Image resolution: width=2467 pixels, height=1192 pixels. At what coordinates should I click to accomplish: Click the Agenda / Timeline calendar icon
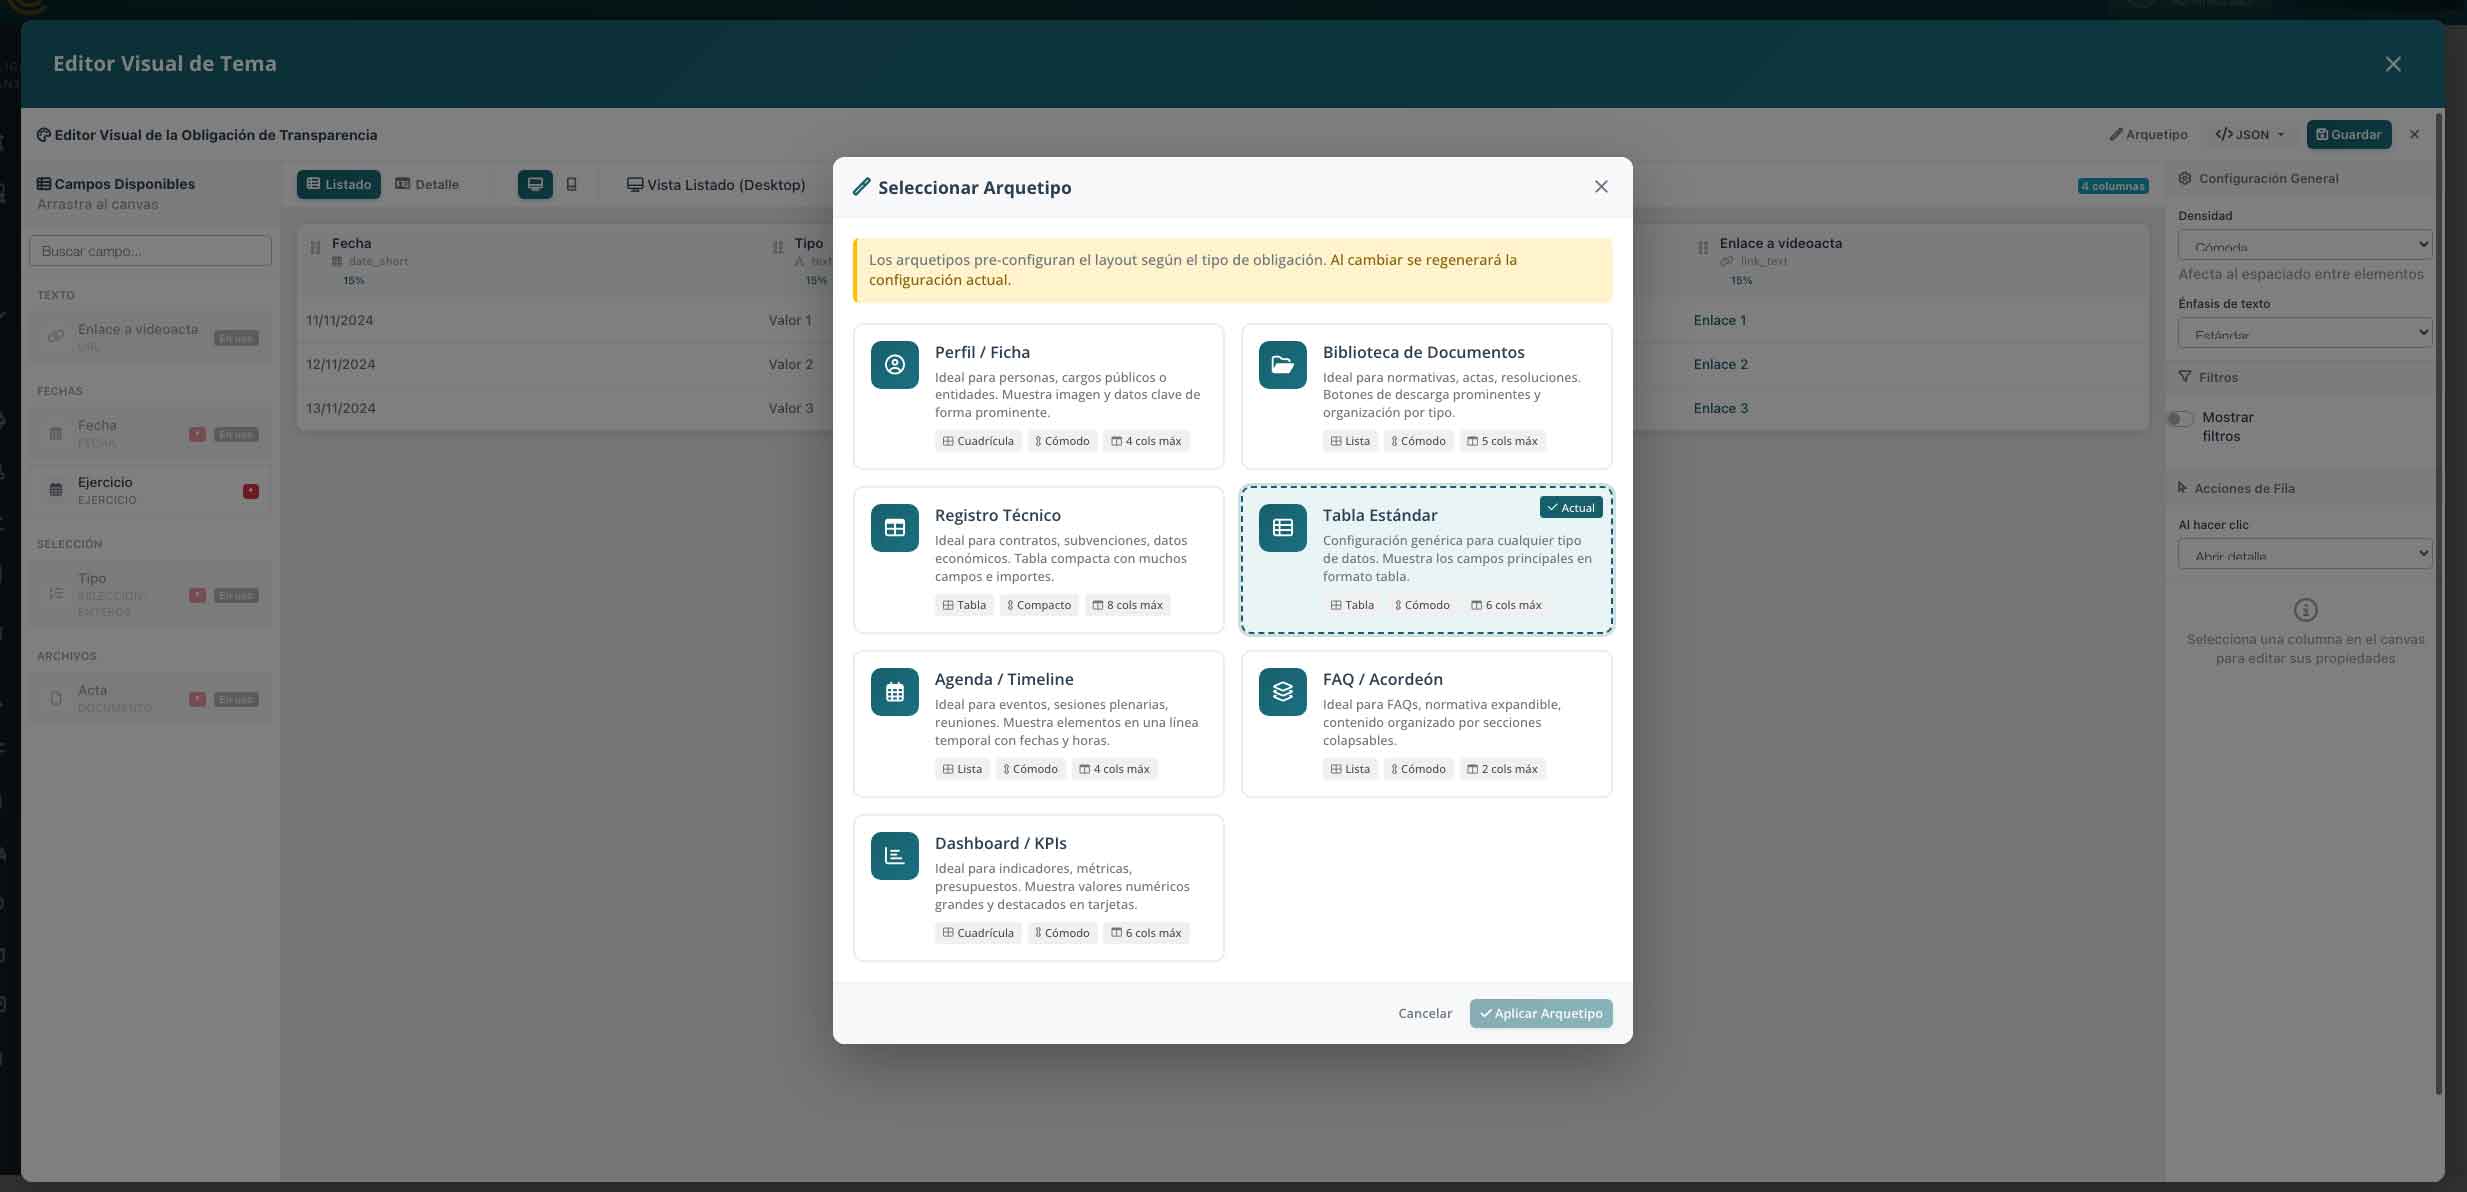[894, 692]
